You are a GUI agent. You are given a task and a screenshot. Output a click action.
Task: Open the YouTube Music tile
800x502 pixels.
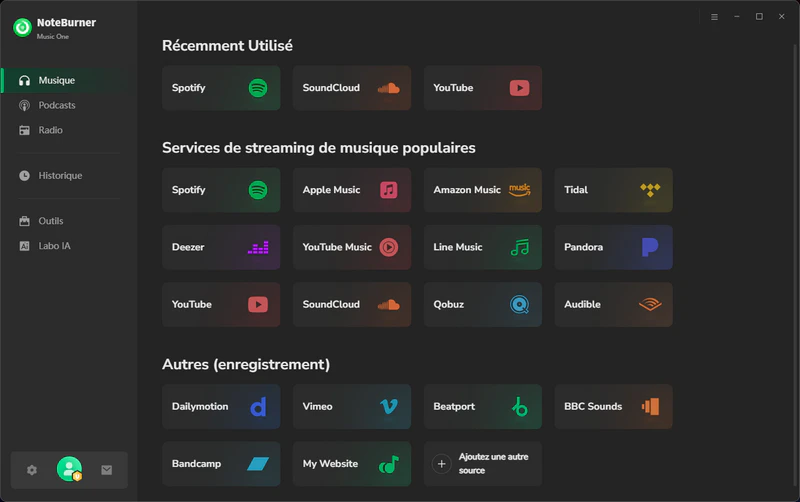351,247
